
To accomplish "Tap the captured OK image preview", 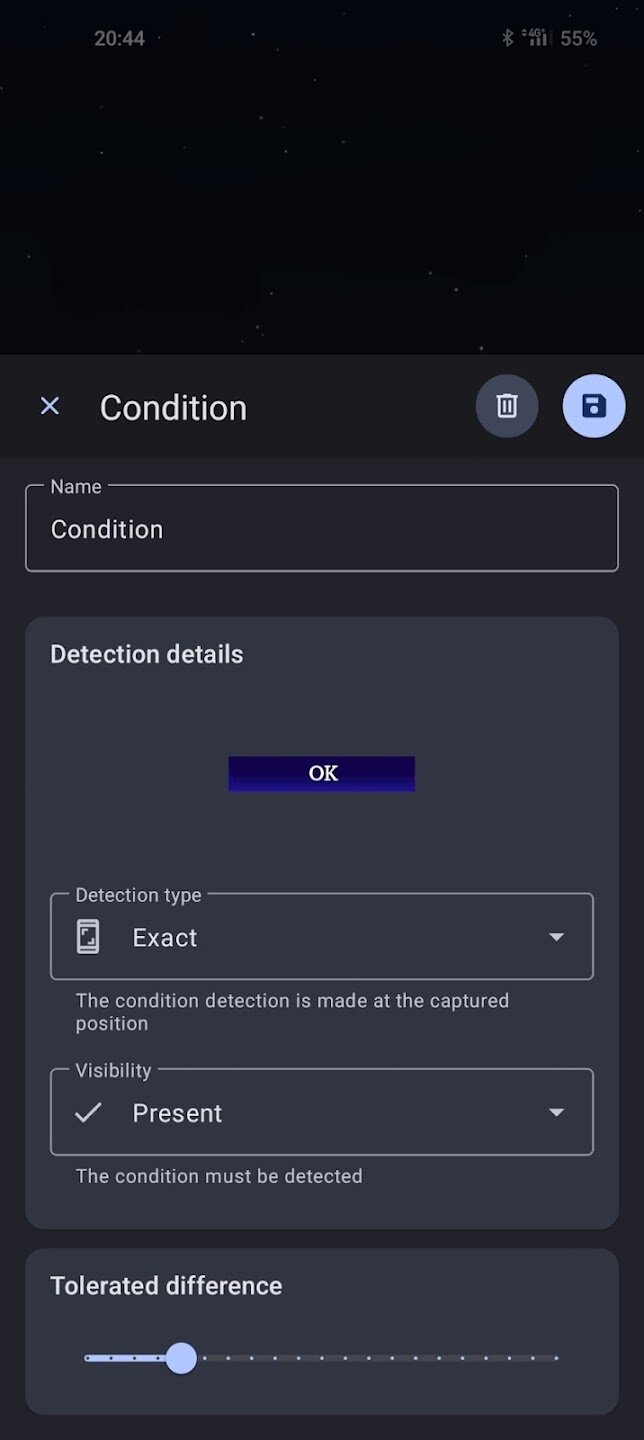I will (x=321, y=773).
